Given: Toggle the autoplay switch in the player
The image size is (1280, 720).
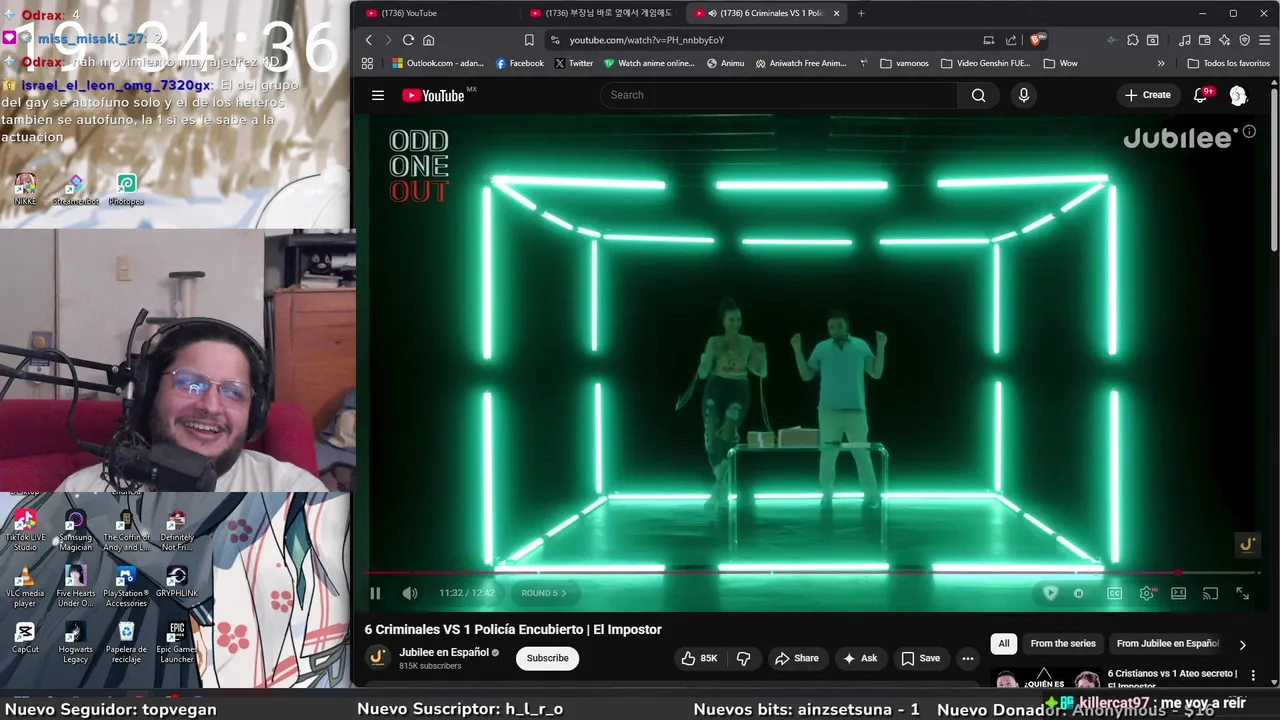Looking at the screenshot, I should pos(1079,593).
